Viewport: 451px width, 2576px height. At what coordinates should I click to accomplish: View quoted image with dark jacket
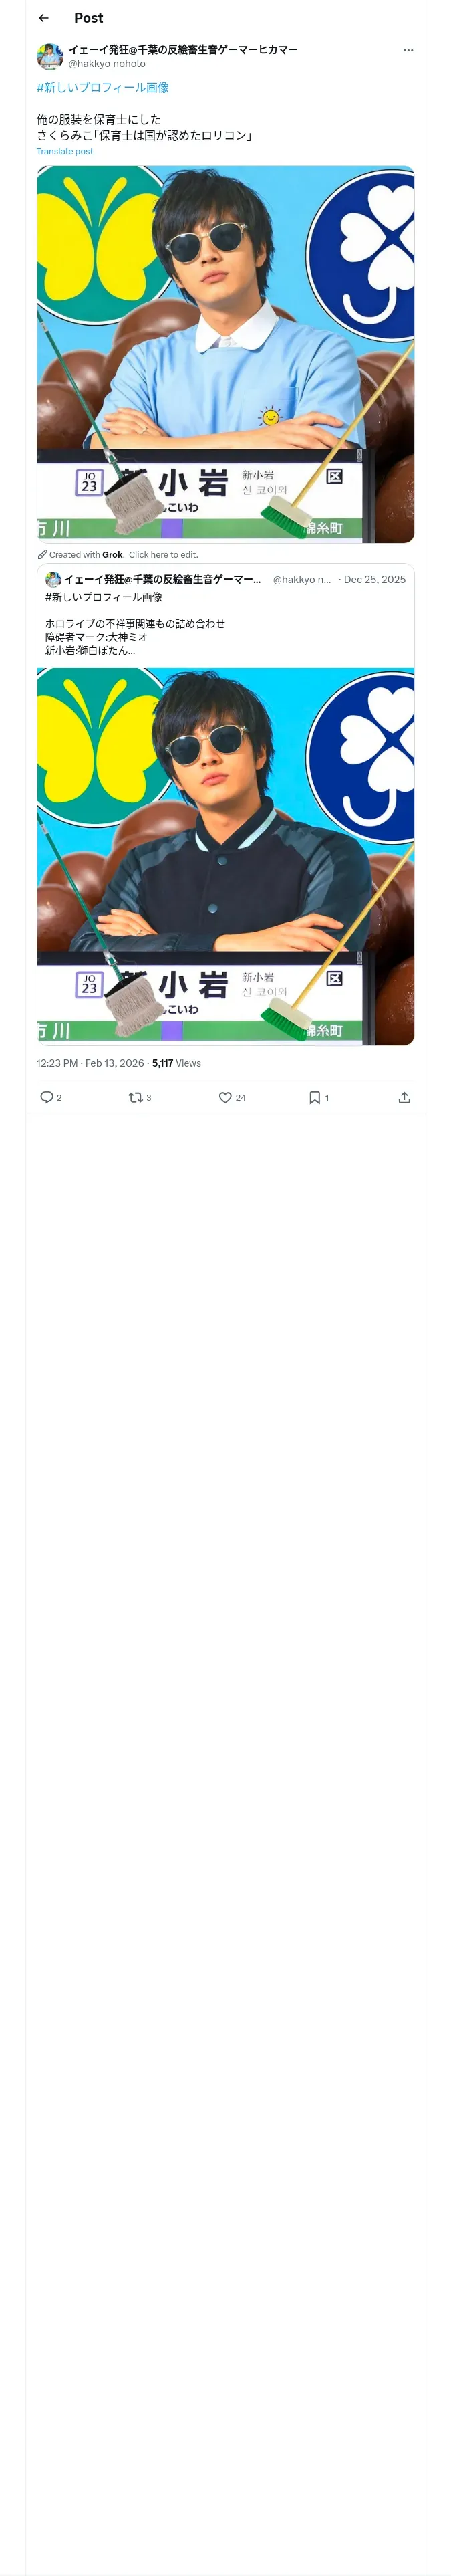tap(226, 856)
